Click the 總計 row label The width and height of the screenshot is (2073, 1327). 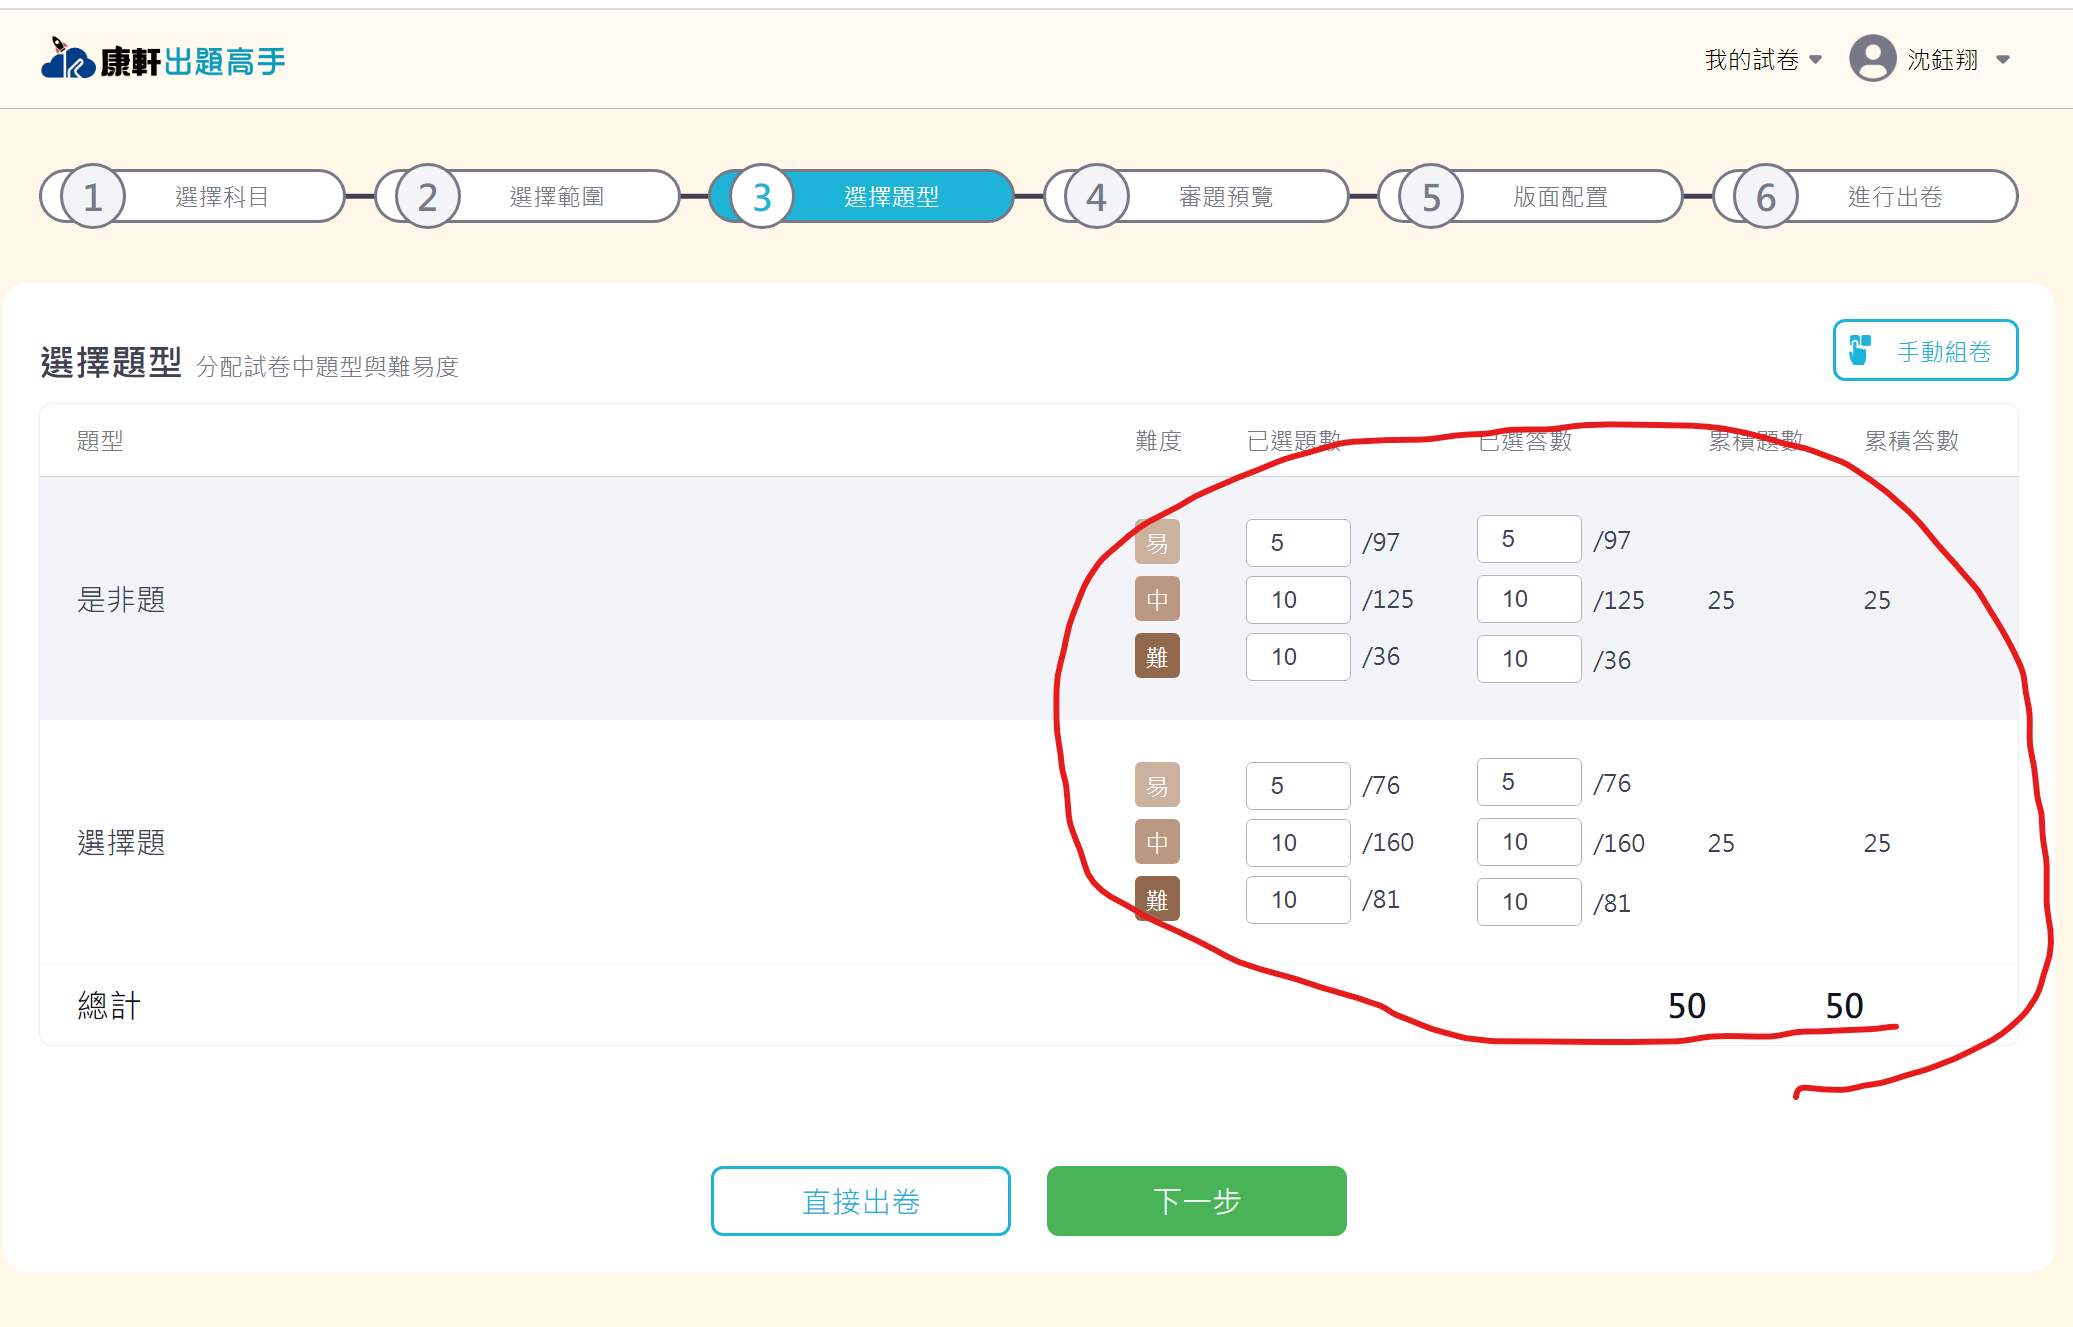click(109, 1005)
